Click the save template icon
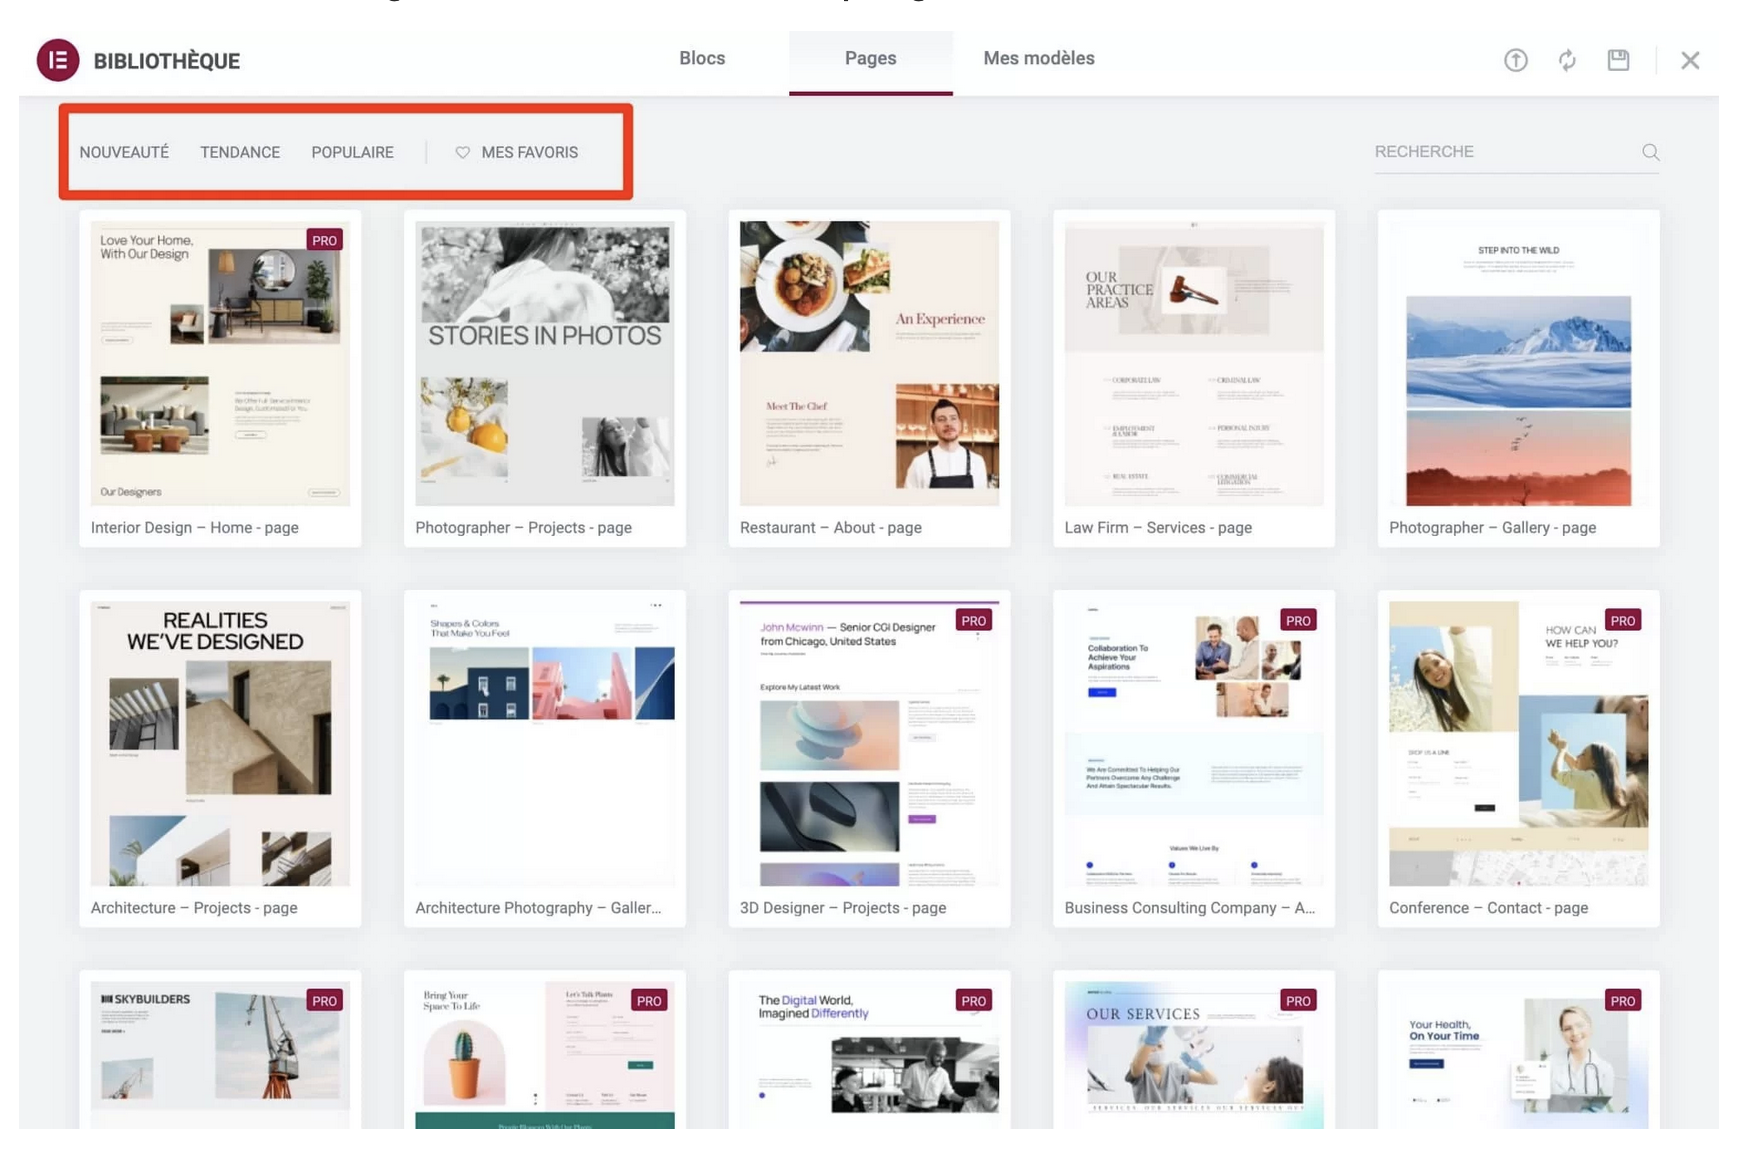 (1618, 60)
